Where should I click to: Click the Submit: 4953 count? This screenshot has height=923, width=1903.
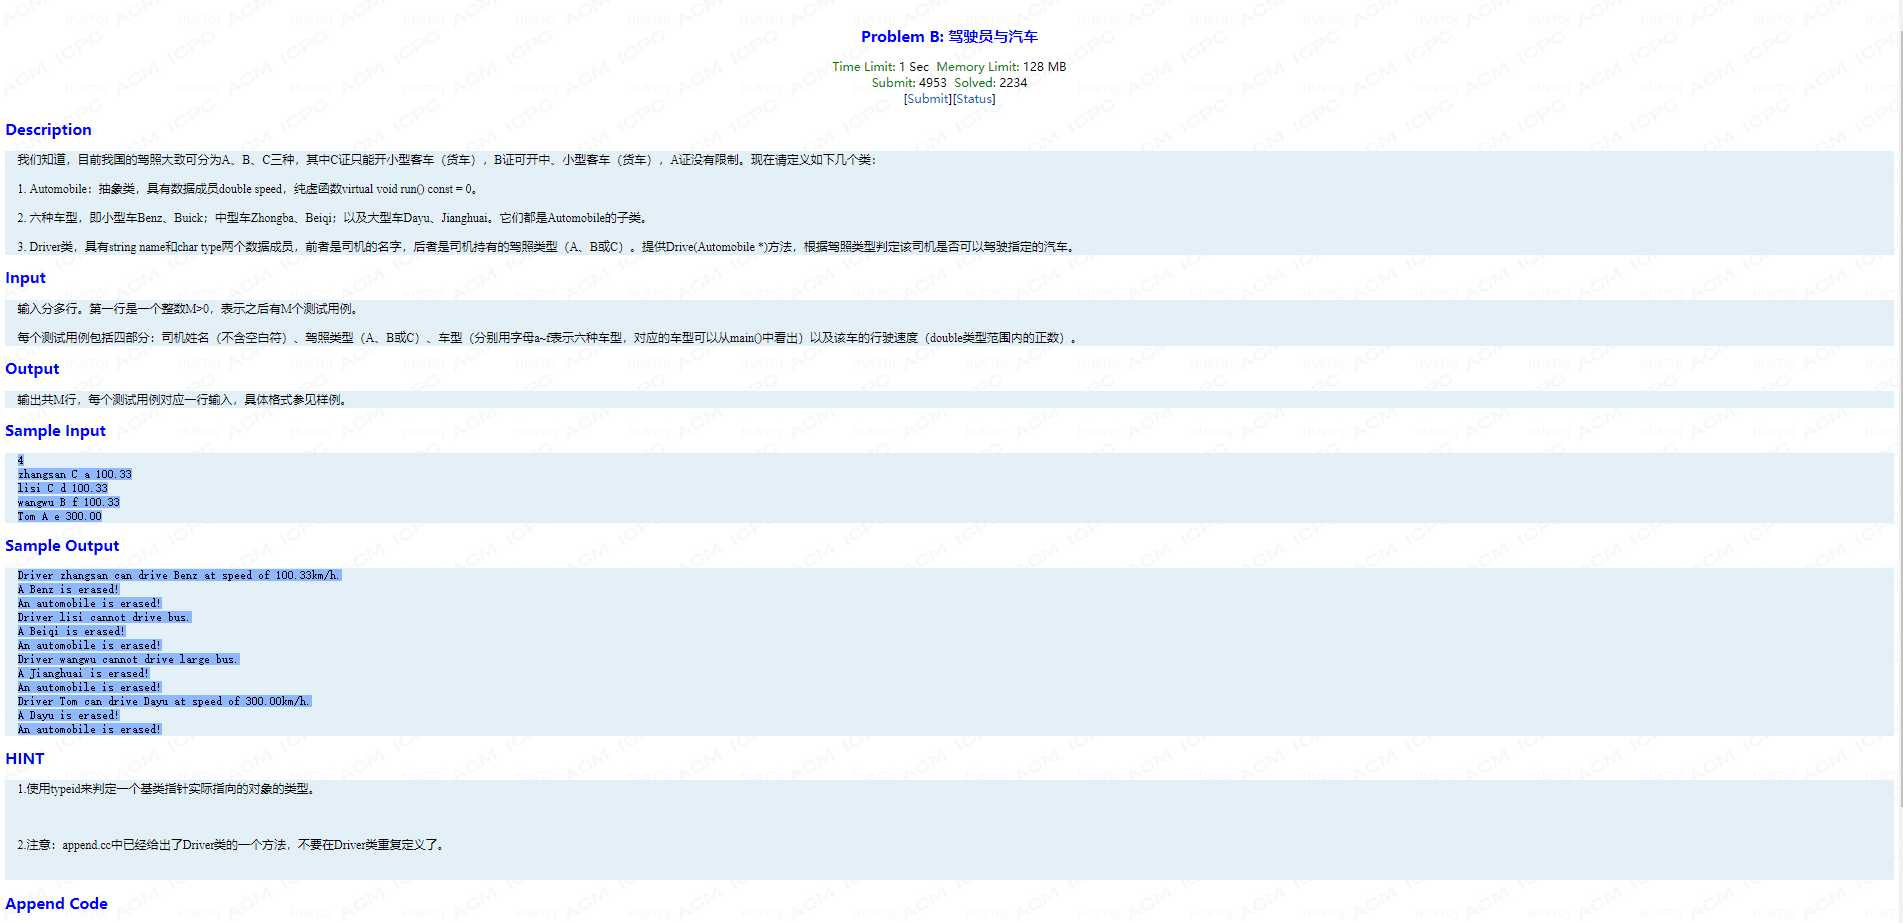pos(908,83)
